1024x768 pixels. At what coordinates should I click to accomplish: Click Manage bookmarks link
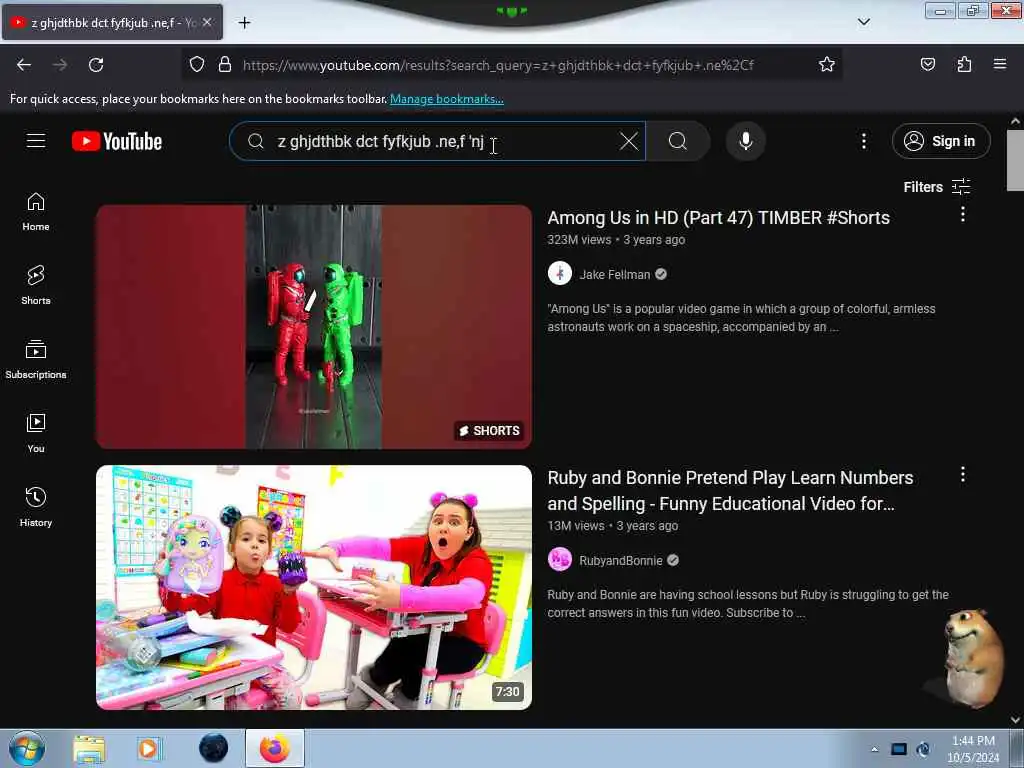click(447, 99)
